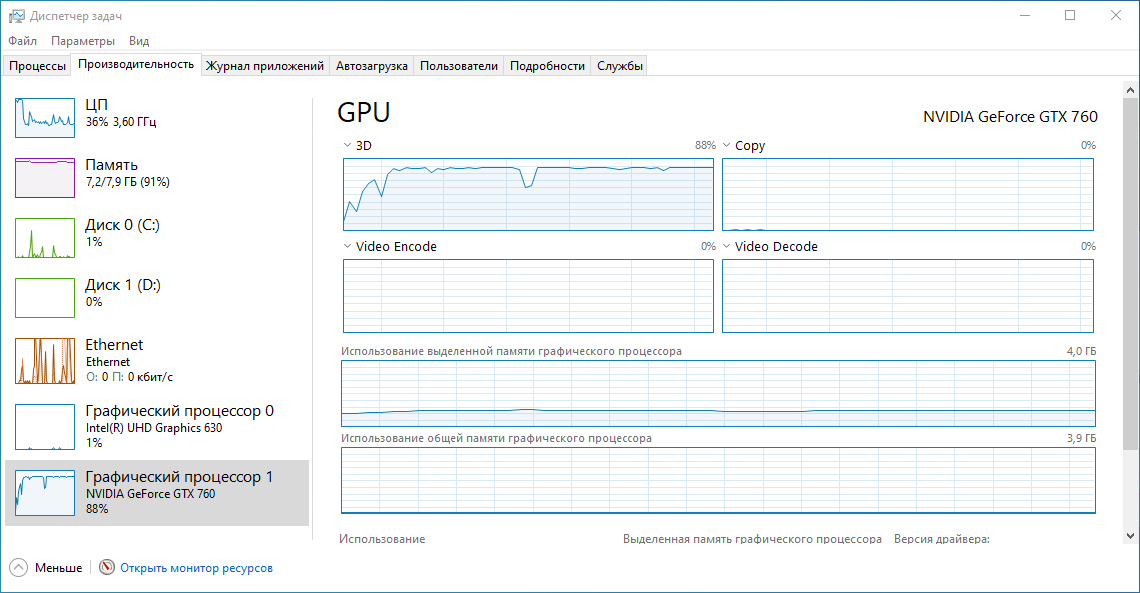Open the Открыть монитор ресурсов link
The height and width of the screenshot is (593, 1140).
196,568
